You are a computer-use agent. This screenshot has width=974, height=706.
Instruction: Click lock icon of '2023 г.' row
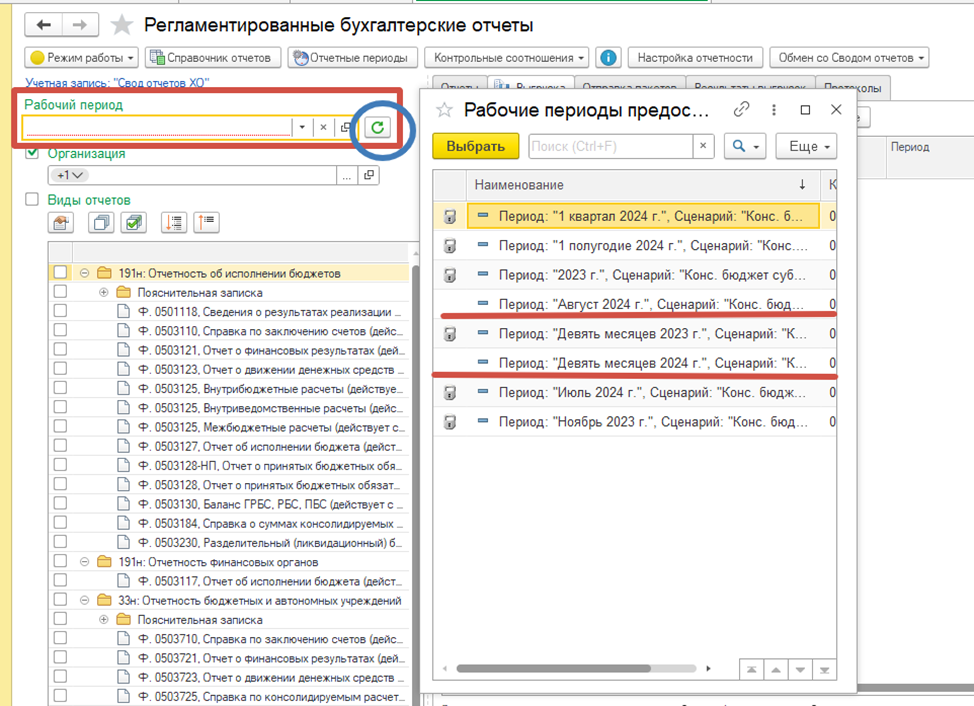coord(450,275)
